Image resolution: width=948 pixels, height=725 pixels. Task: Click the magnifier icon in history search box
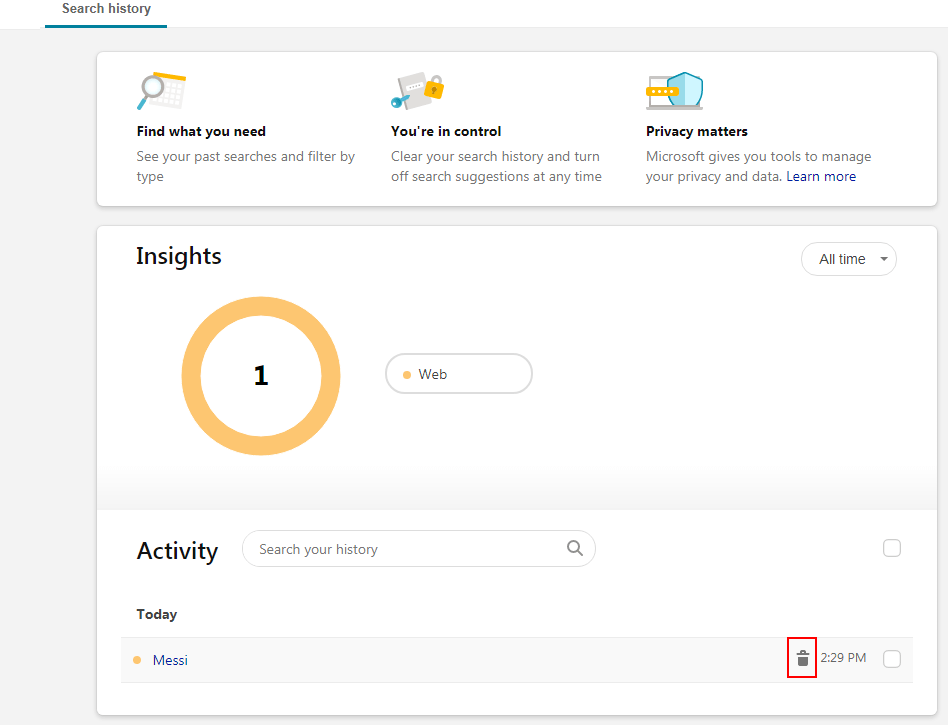(x=574, y=548)
